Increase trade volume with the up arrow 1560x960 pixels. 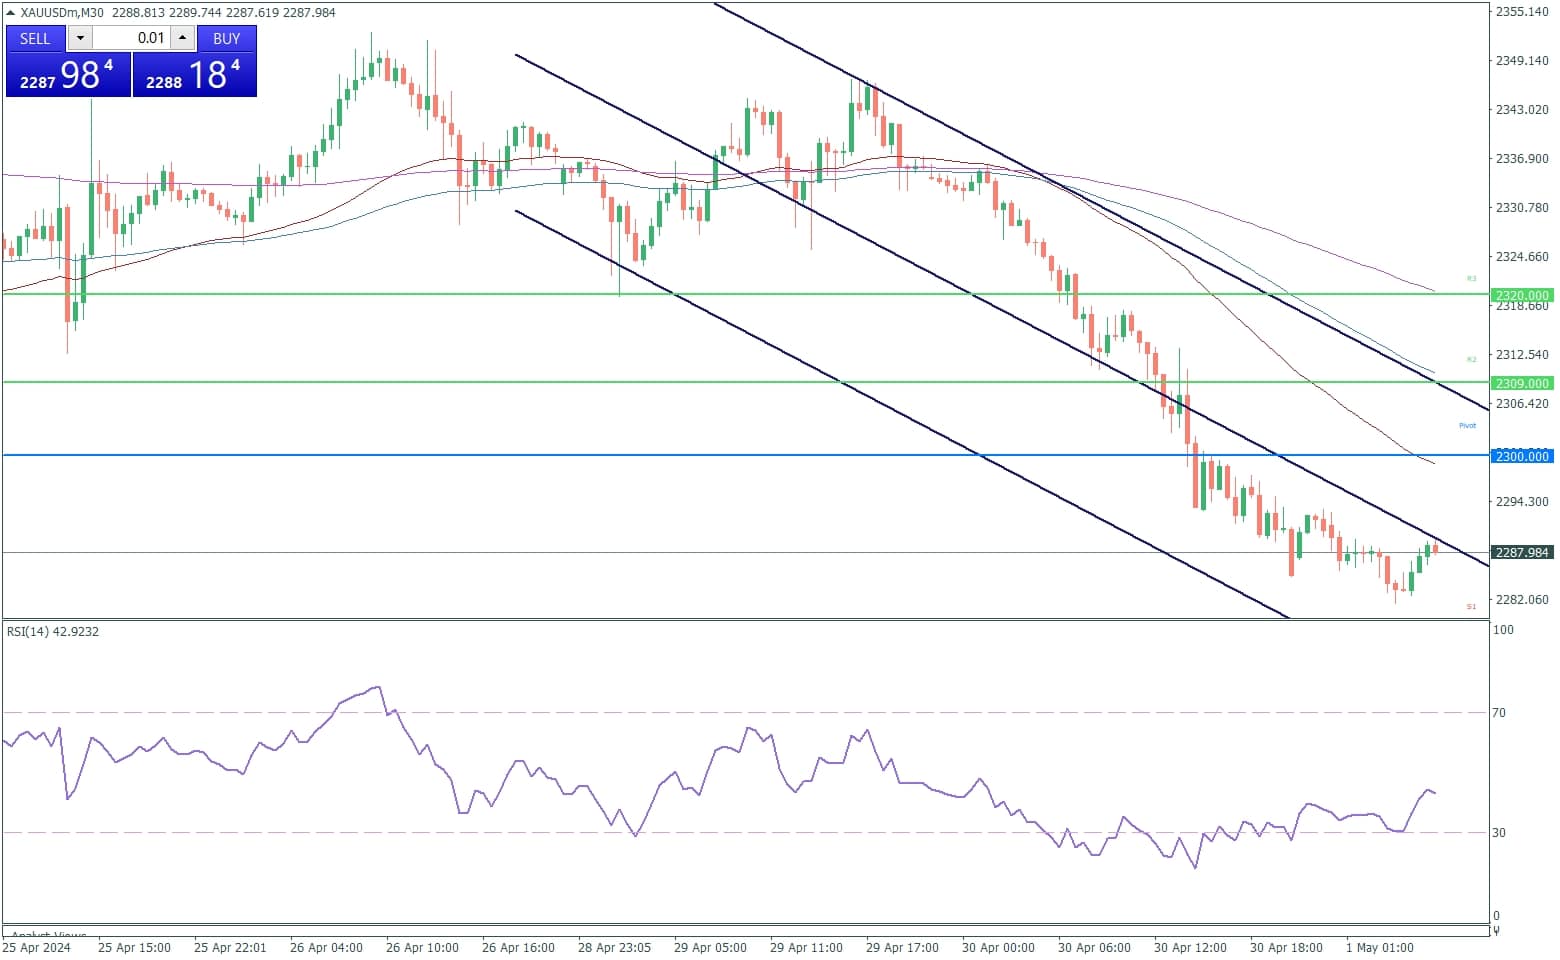(x=182, y=38)
